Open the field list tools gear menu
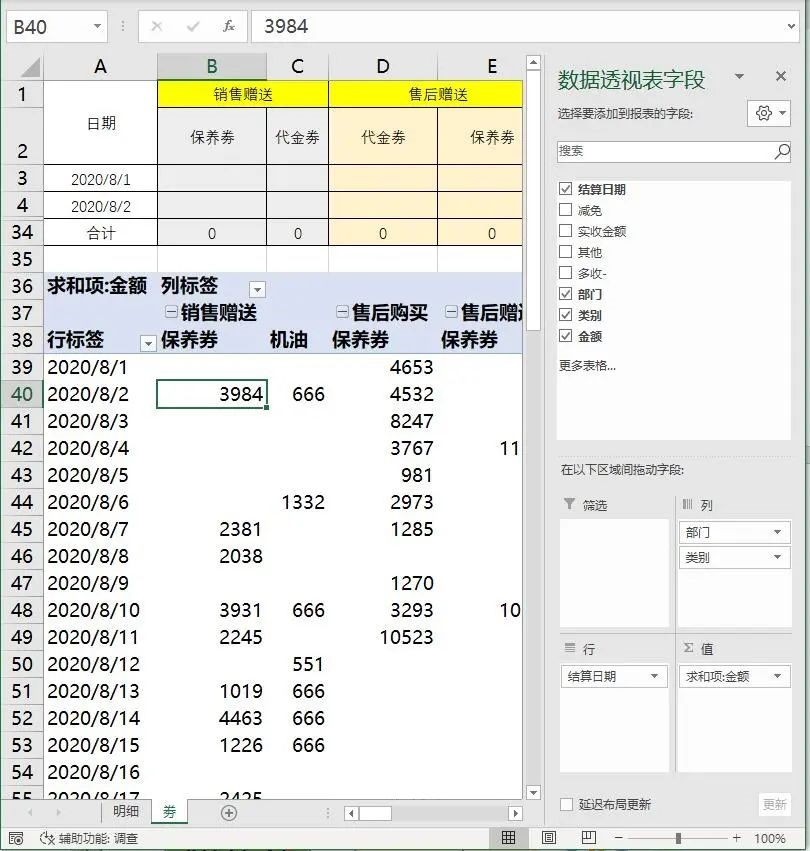This screenshot has width=810, height=851. pos(769,113)
